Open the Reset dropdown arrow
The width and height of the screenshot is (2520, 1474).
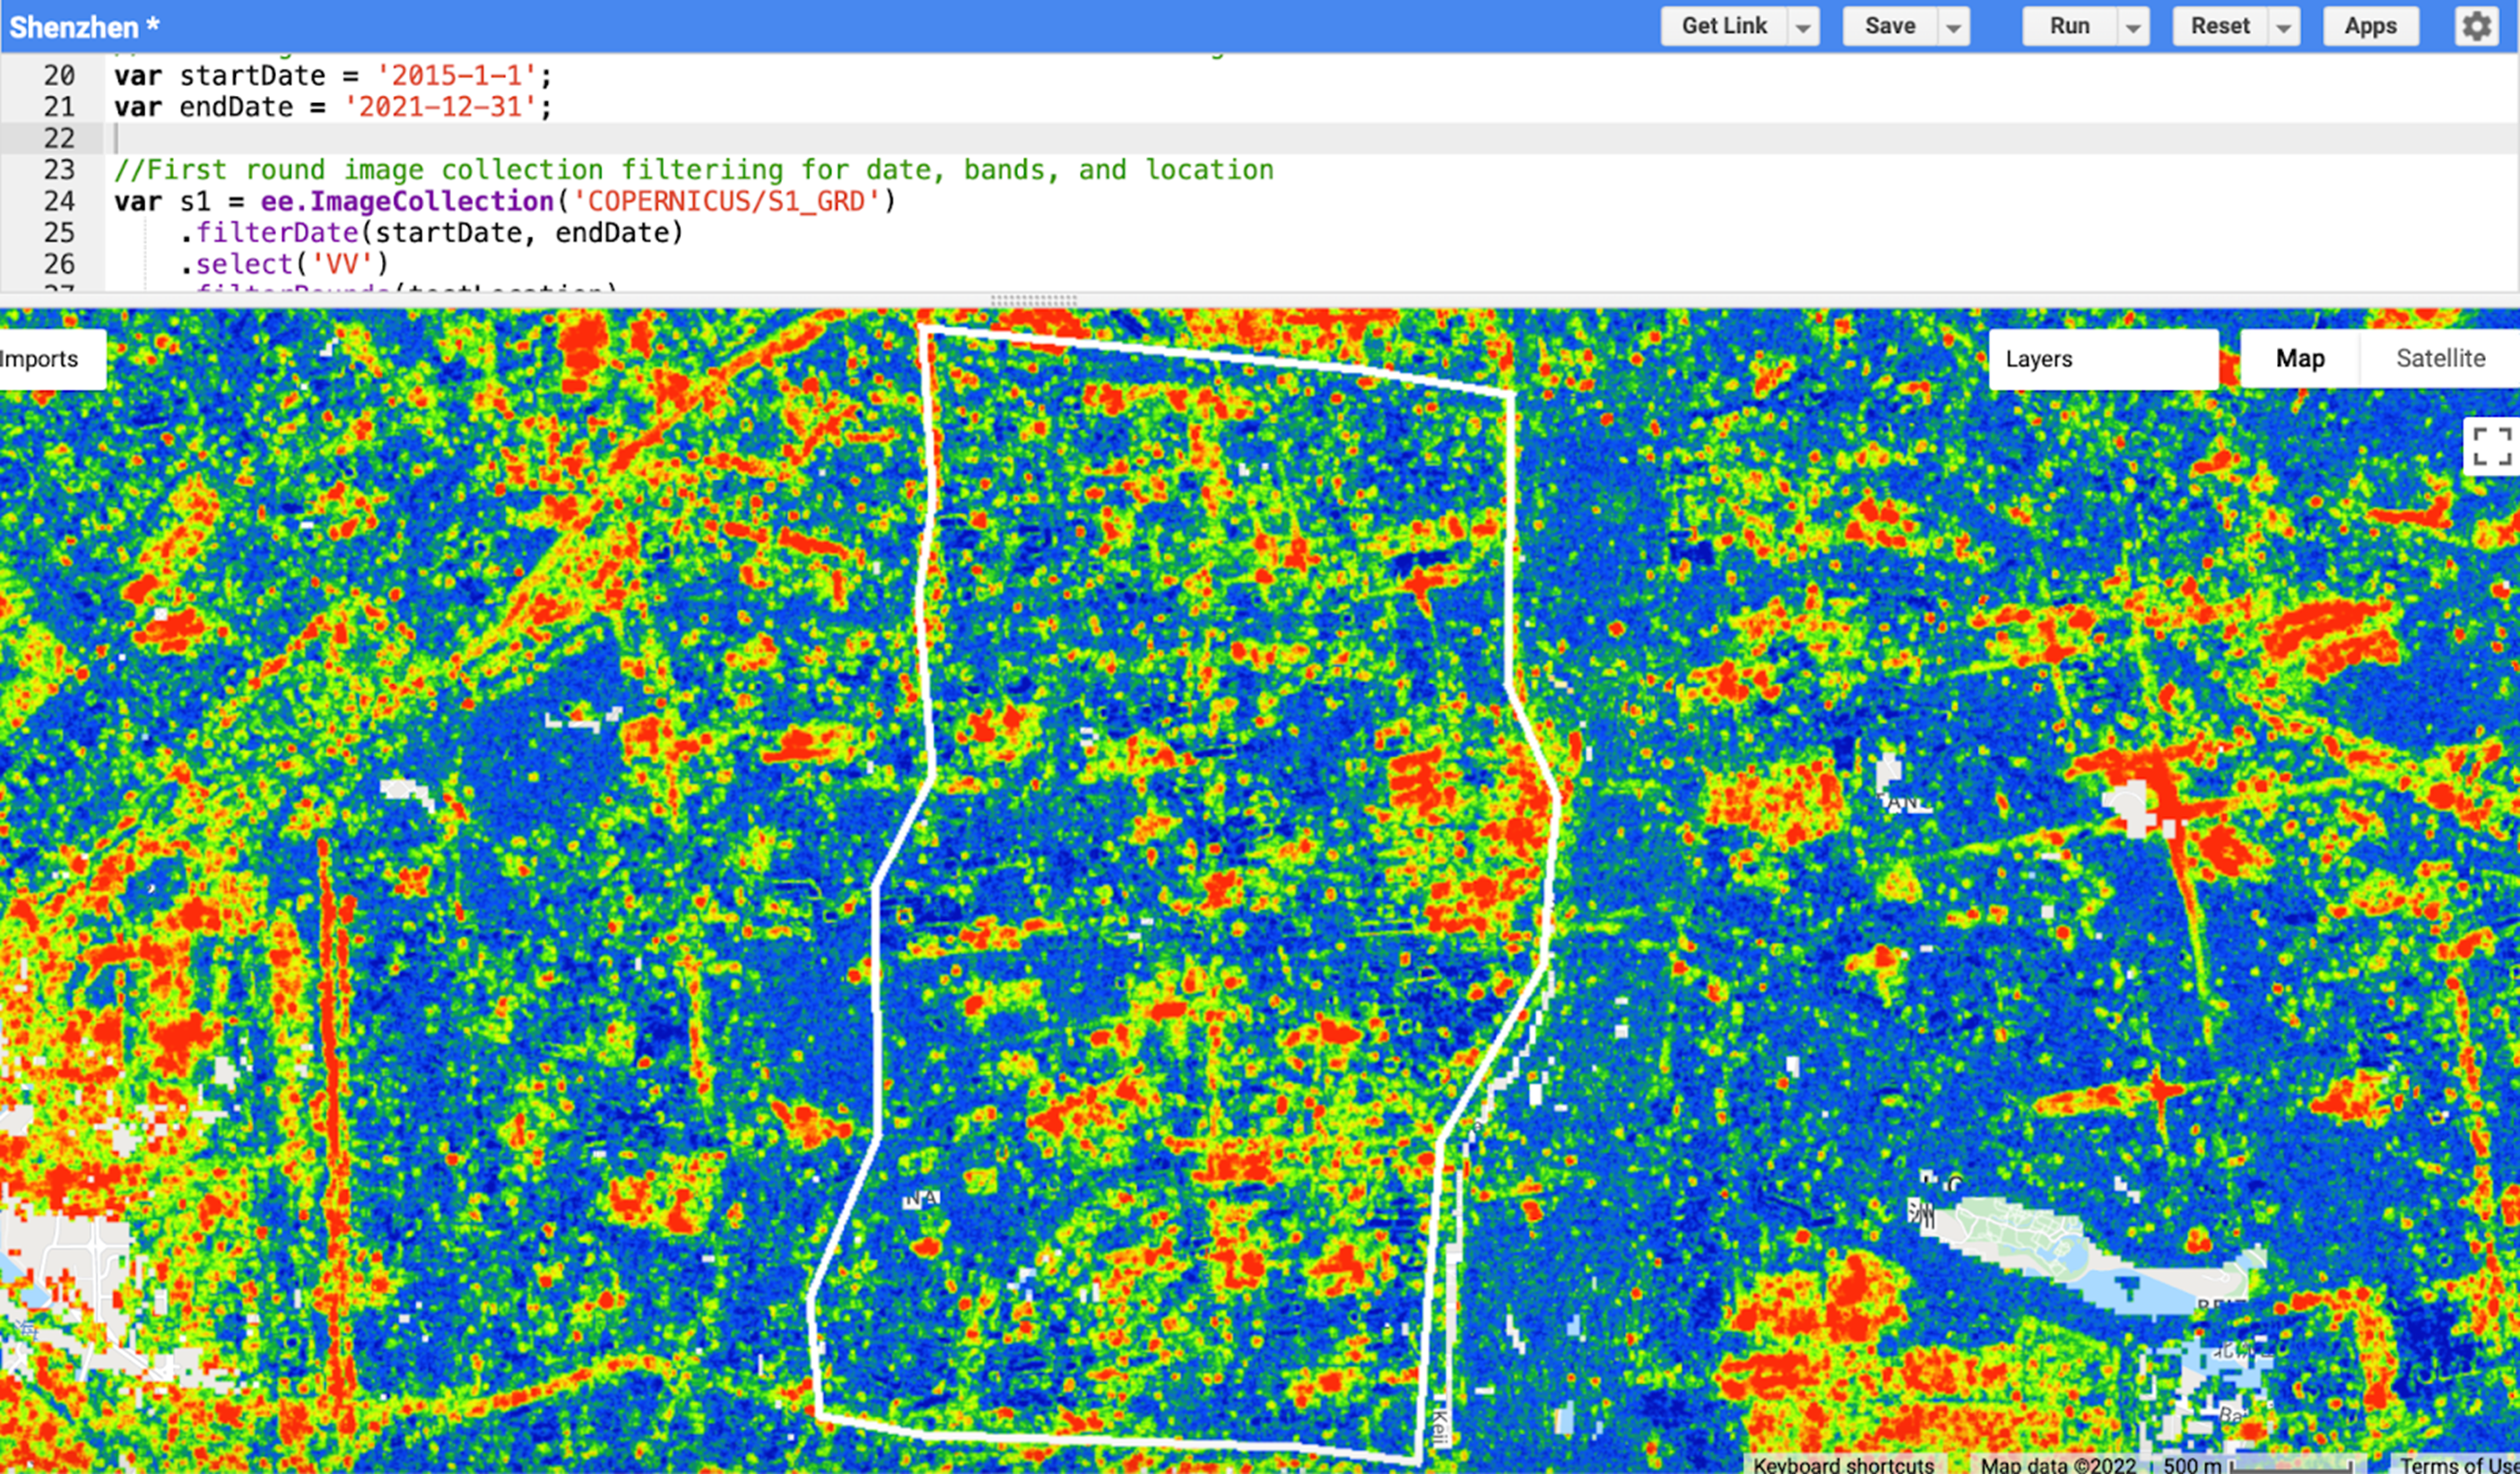[2283, 28]
